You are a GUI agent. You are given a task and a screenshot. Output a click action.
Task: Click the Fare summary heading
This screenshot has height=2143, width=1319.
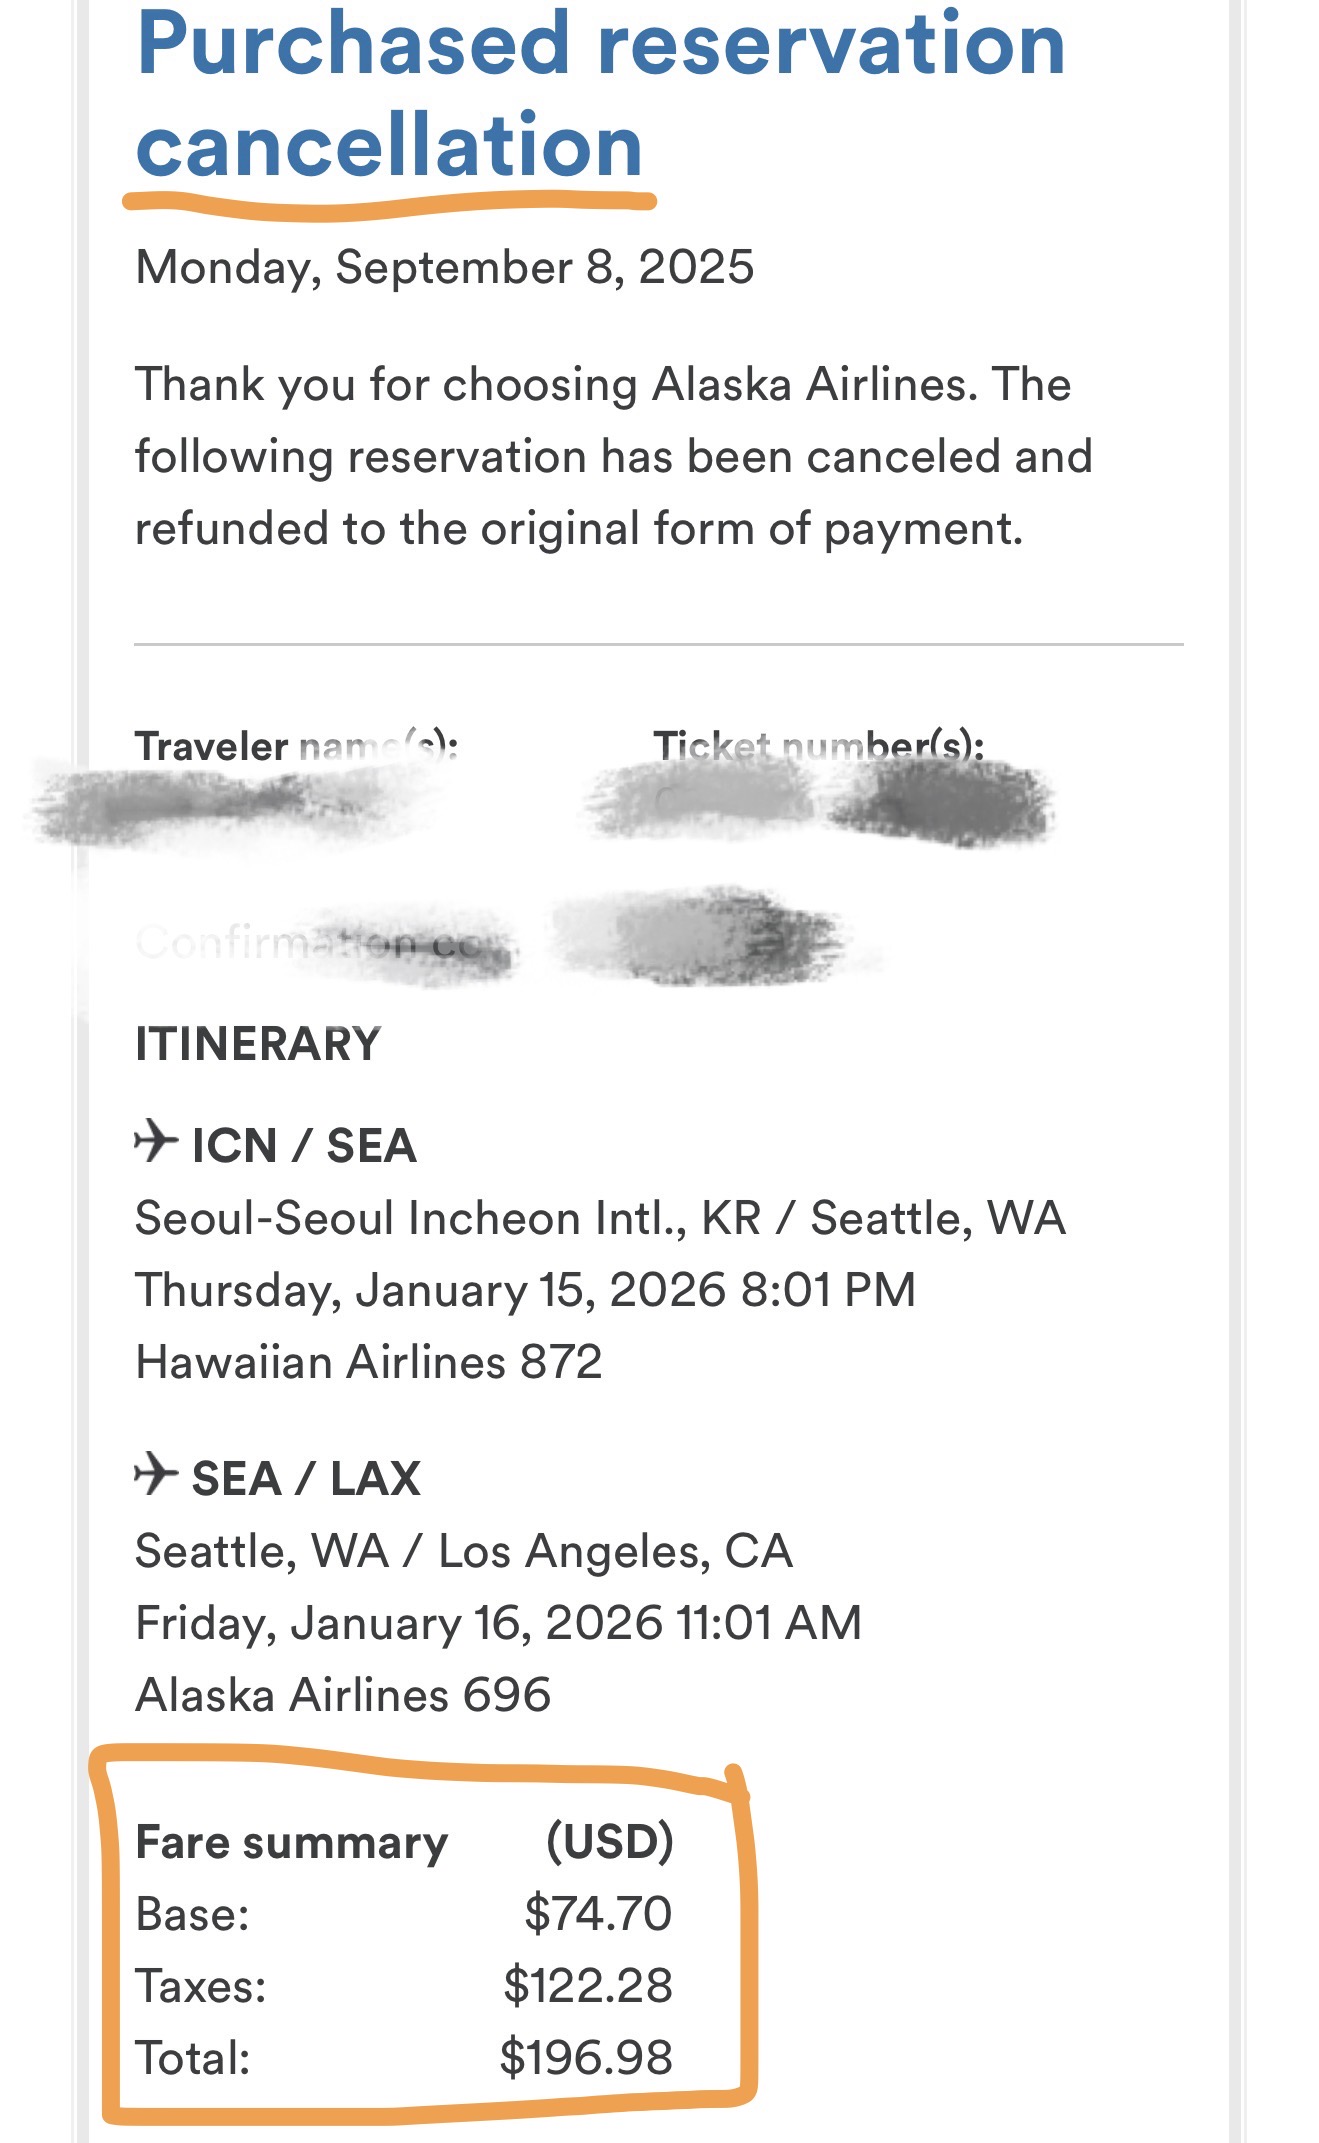[292, 1842]
